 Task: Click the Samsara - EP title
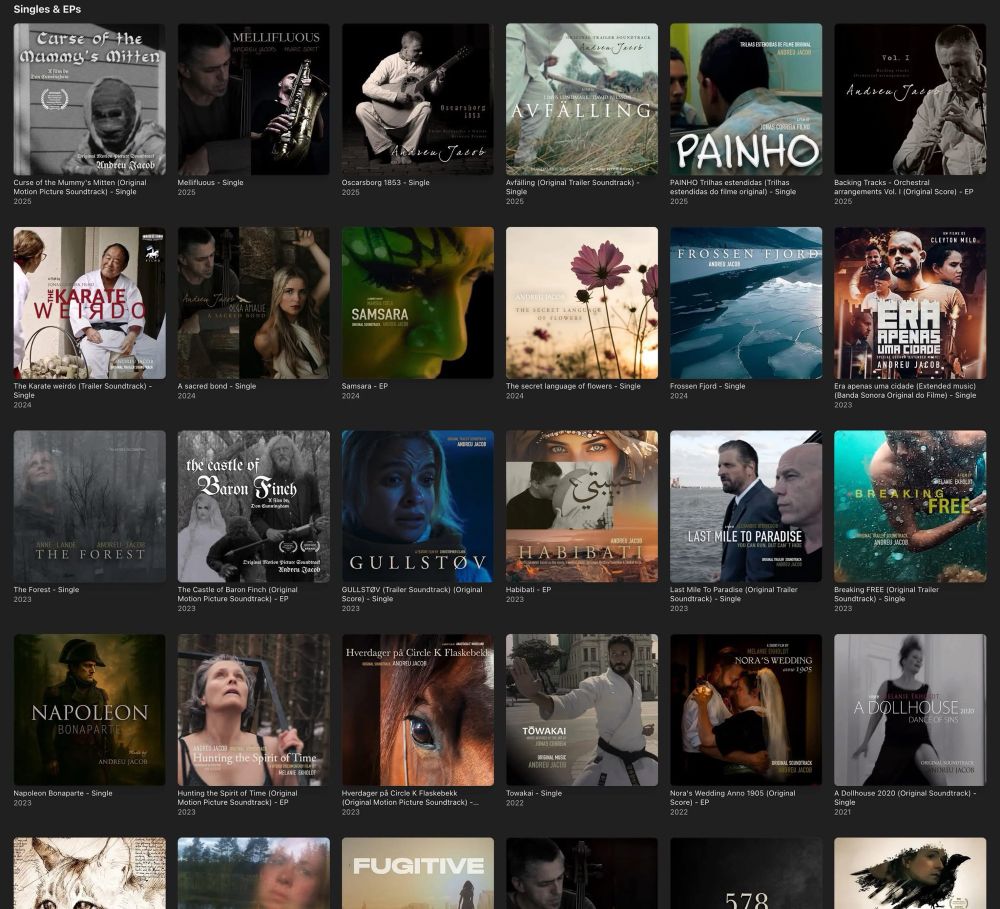(x=365, y=386)
